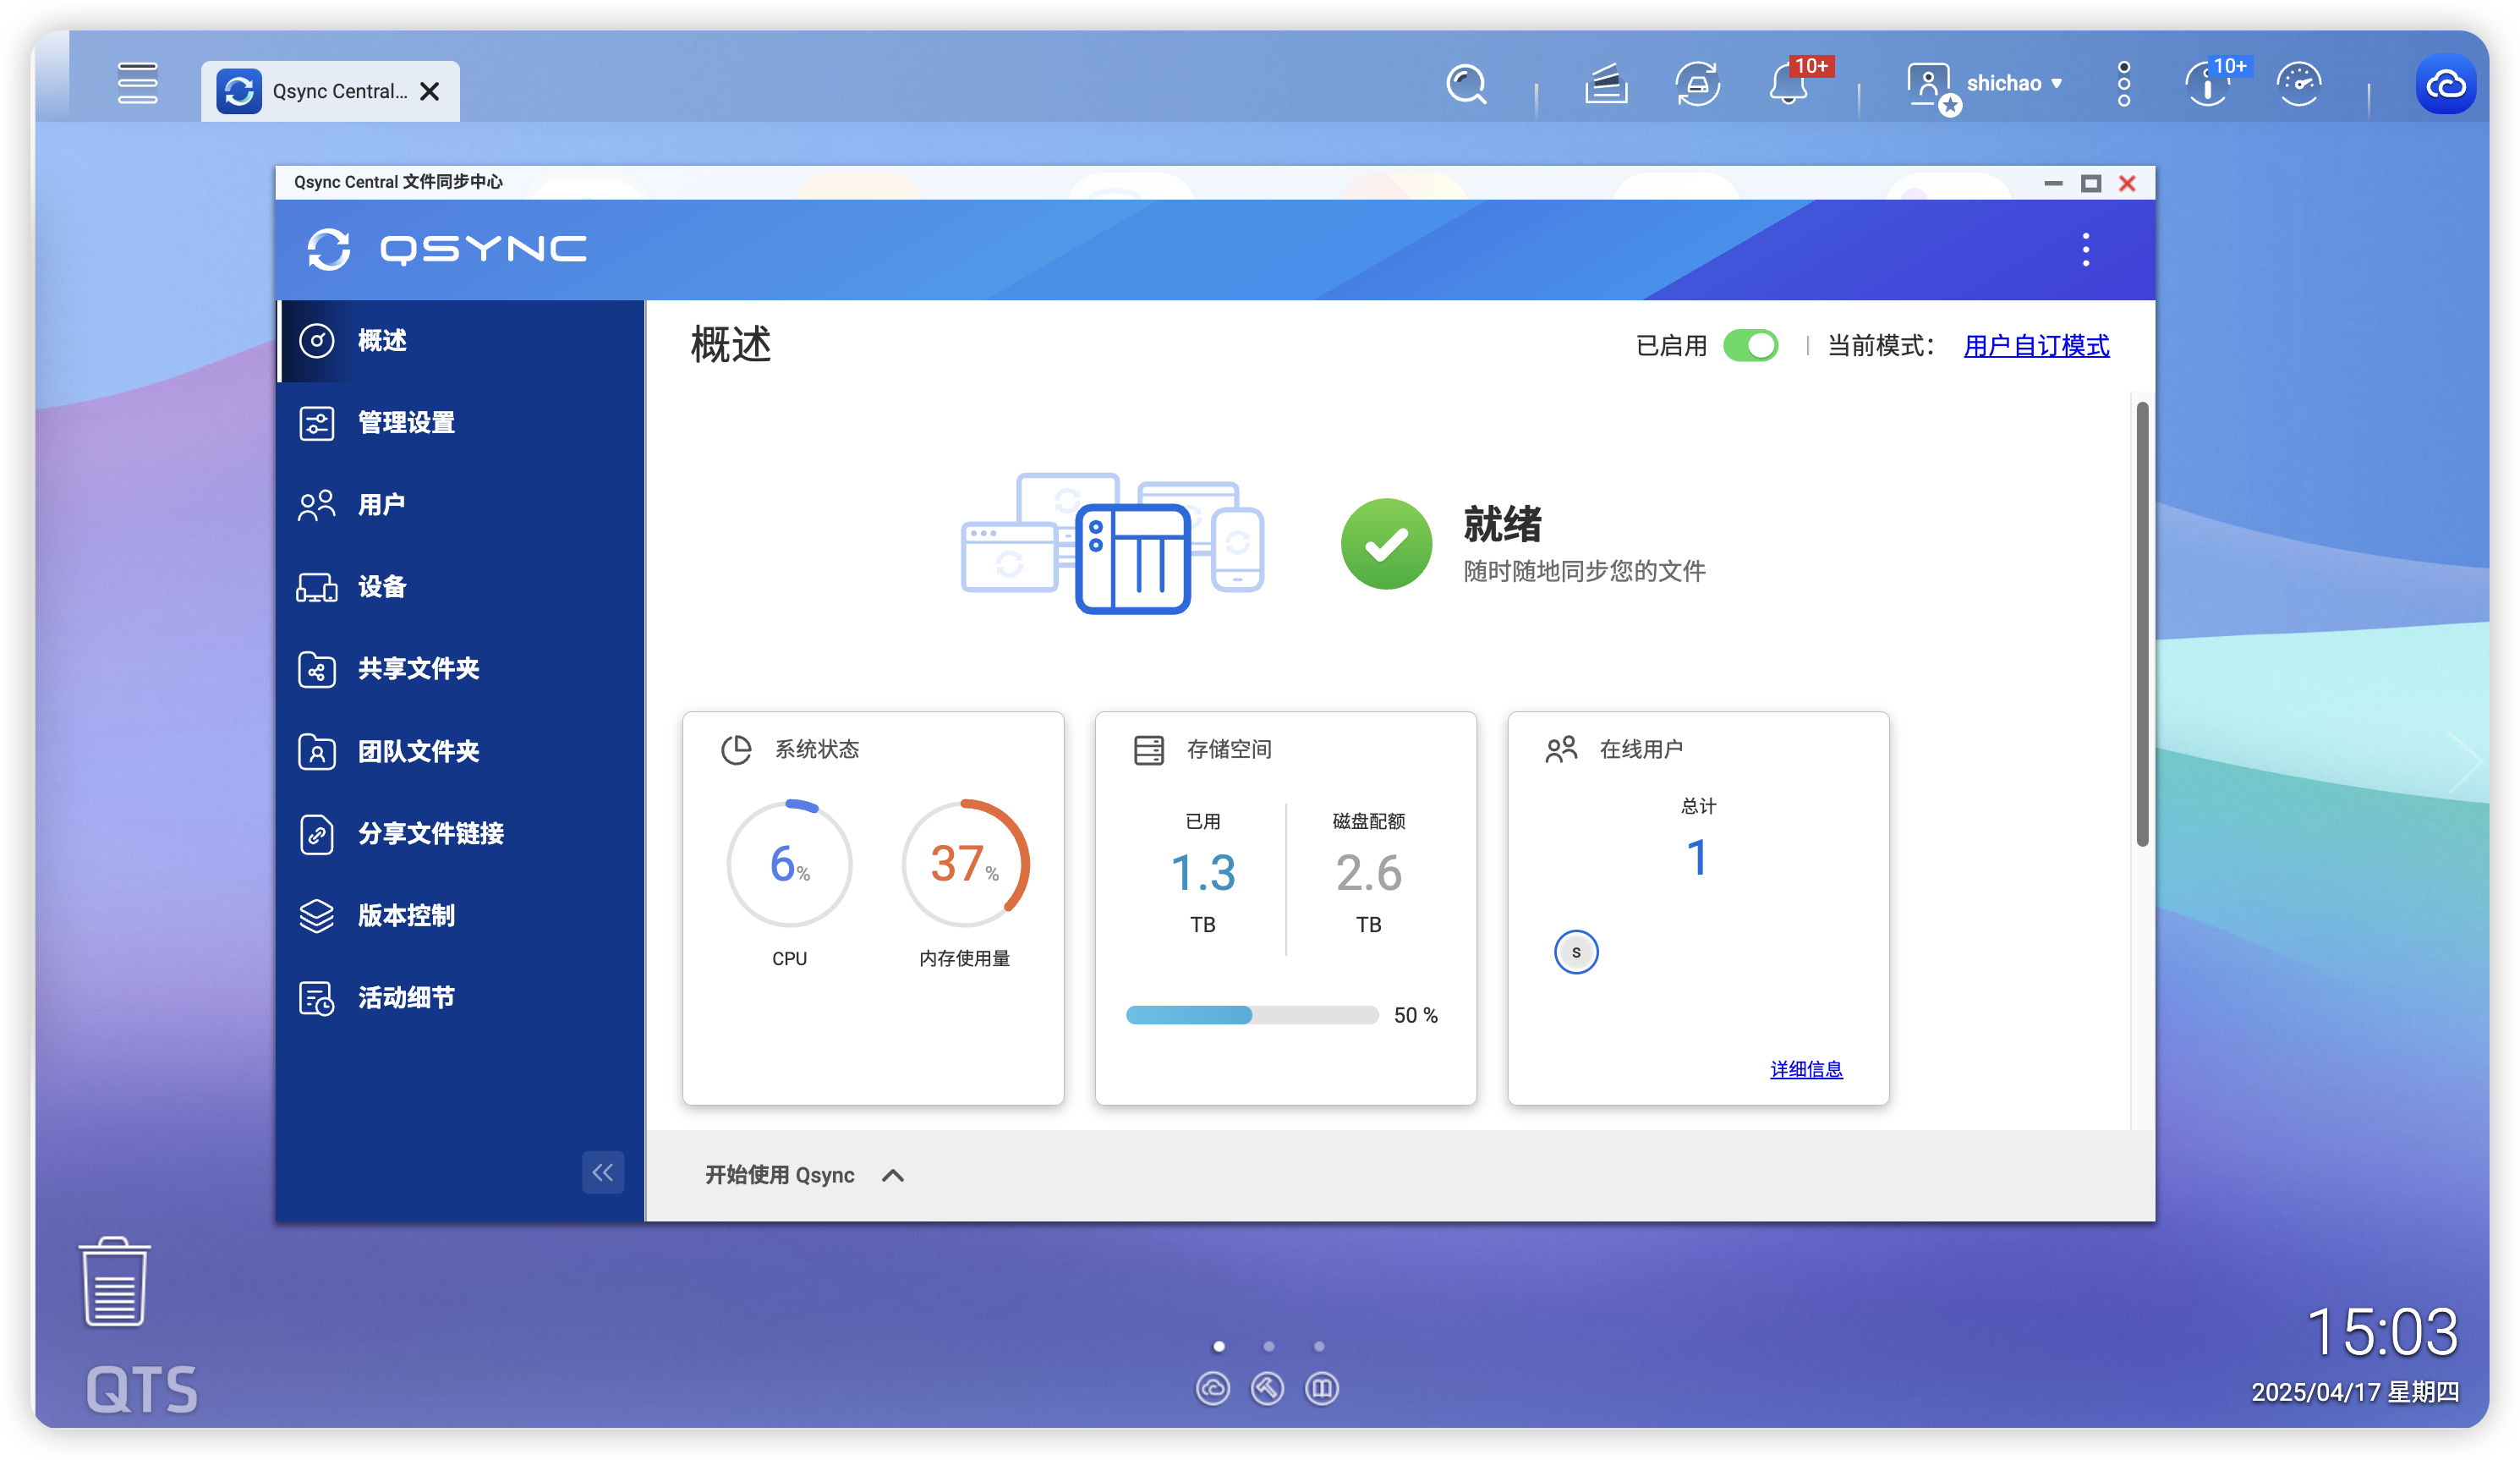Click the storage space card icon
2520x1460 pixels.
1149,750
